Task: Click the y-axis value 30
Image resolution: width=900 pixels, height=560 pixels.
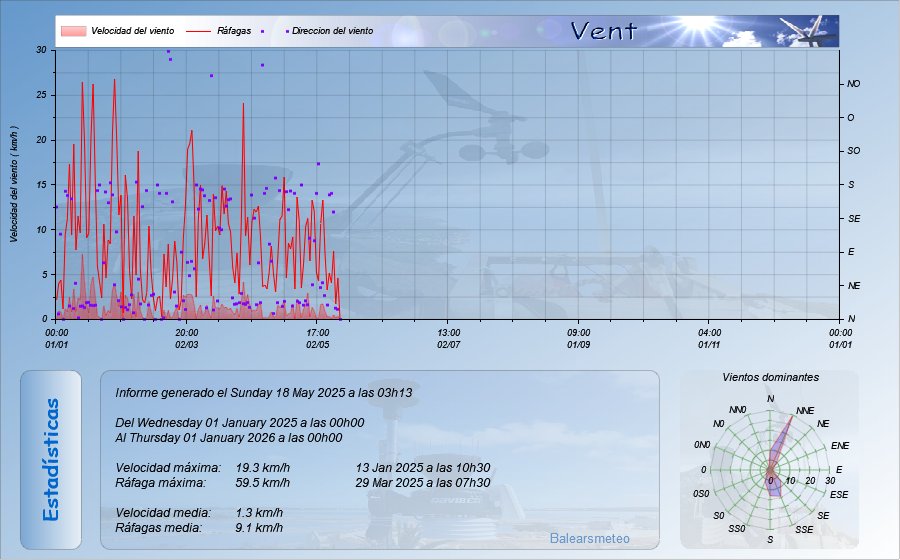Action: (41, 50)
